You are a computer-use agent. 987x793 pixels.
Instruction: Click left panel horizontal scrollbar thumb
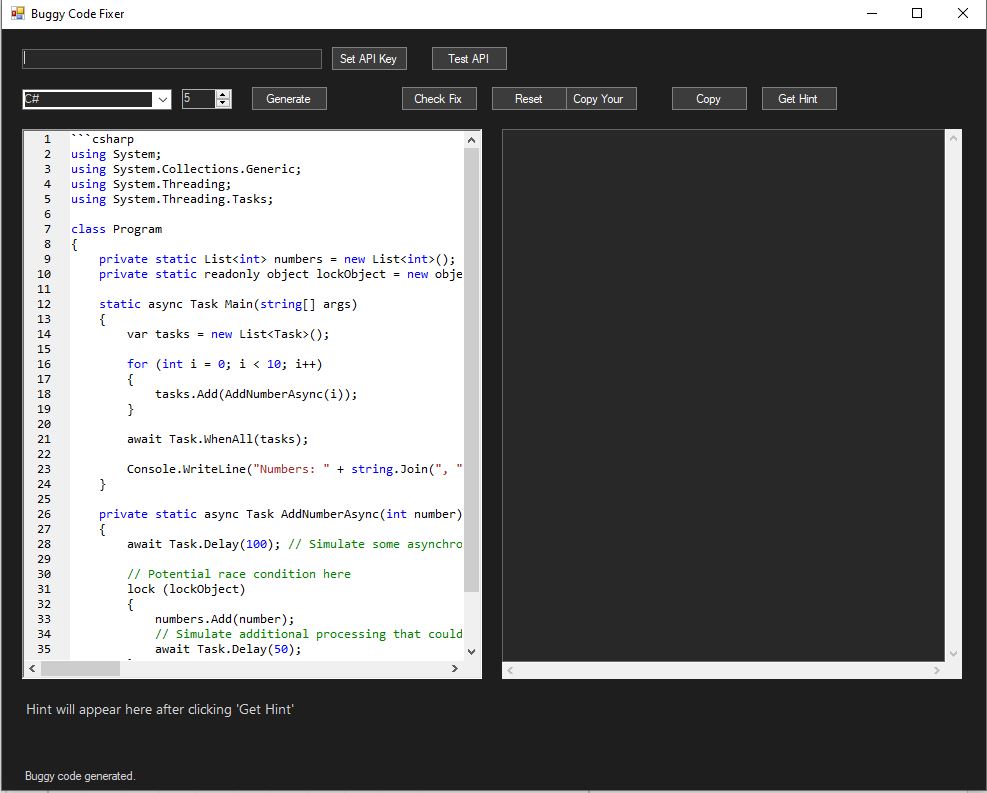81,668
